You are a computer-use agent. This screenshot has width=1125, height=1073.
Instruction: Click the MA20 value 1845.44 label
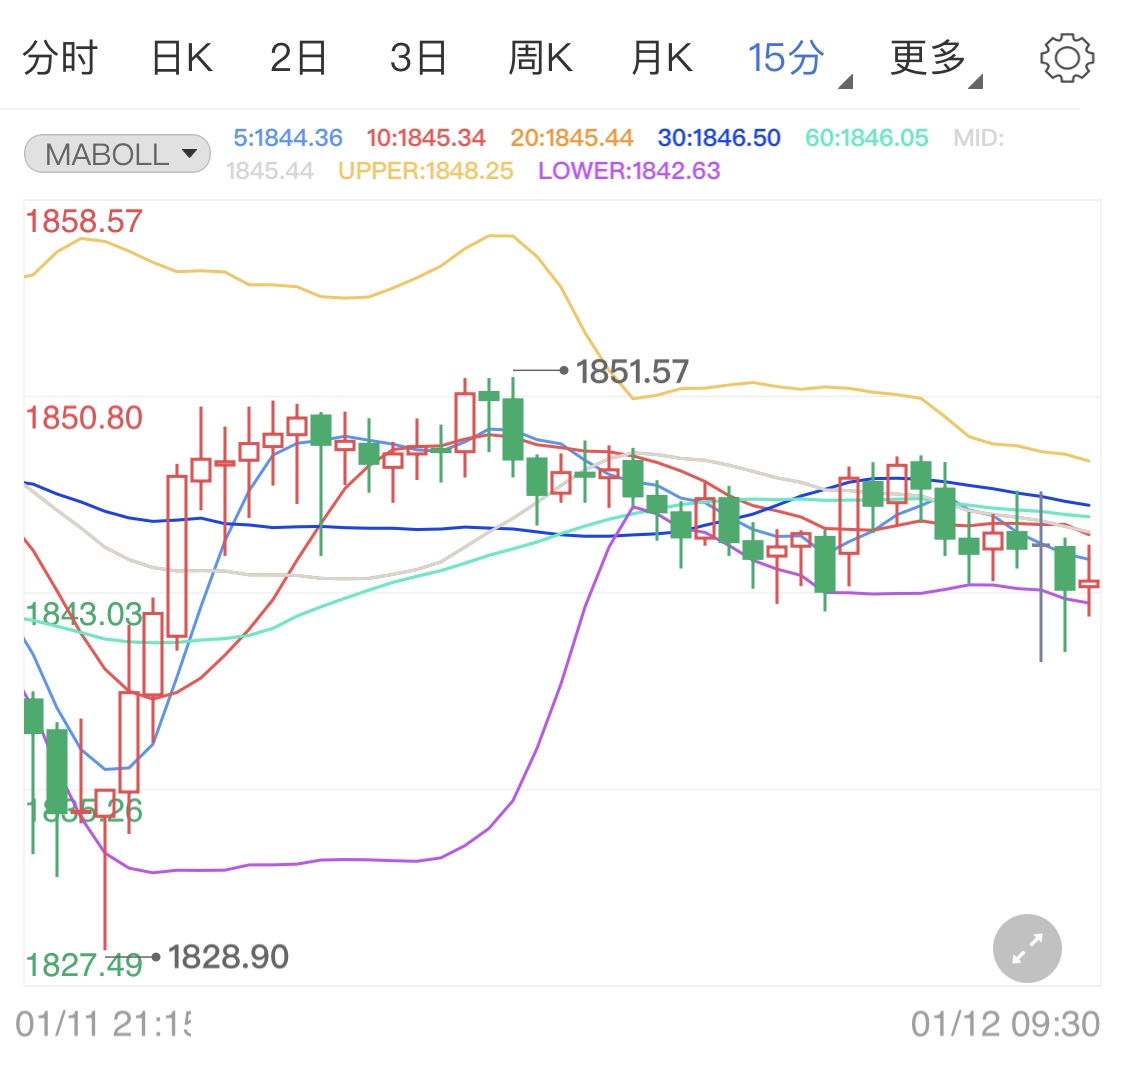[x=571, y=137]
